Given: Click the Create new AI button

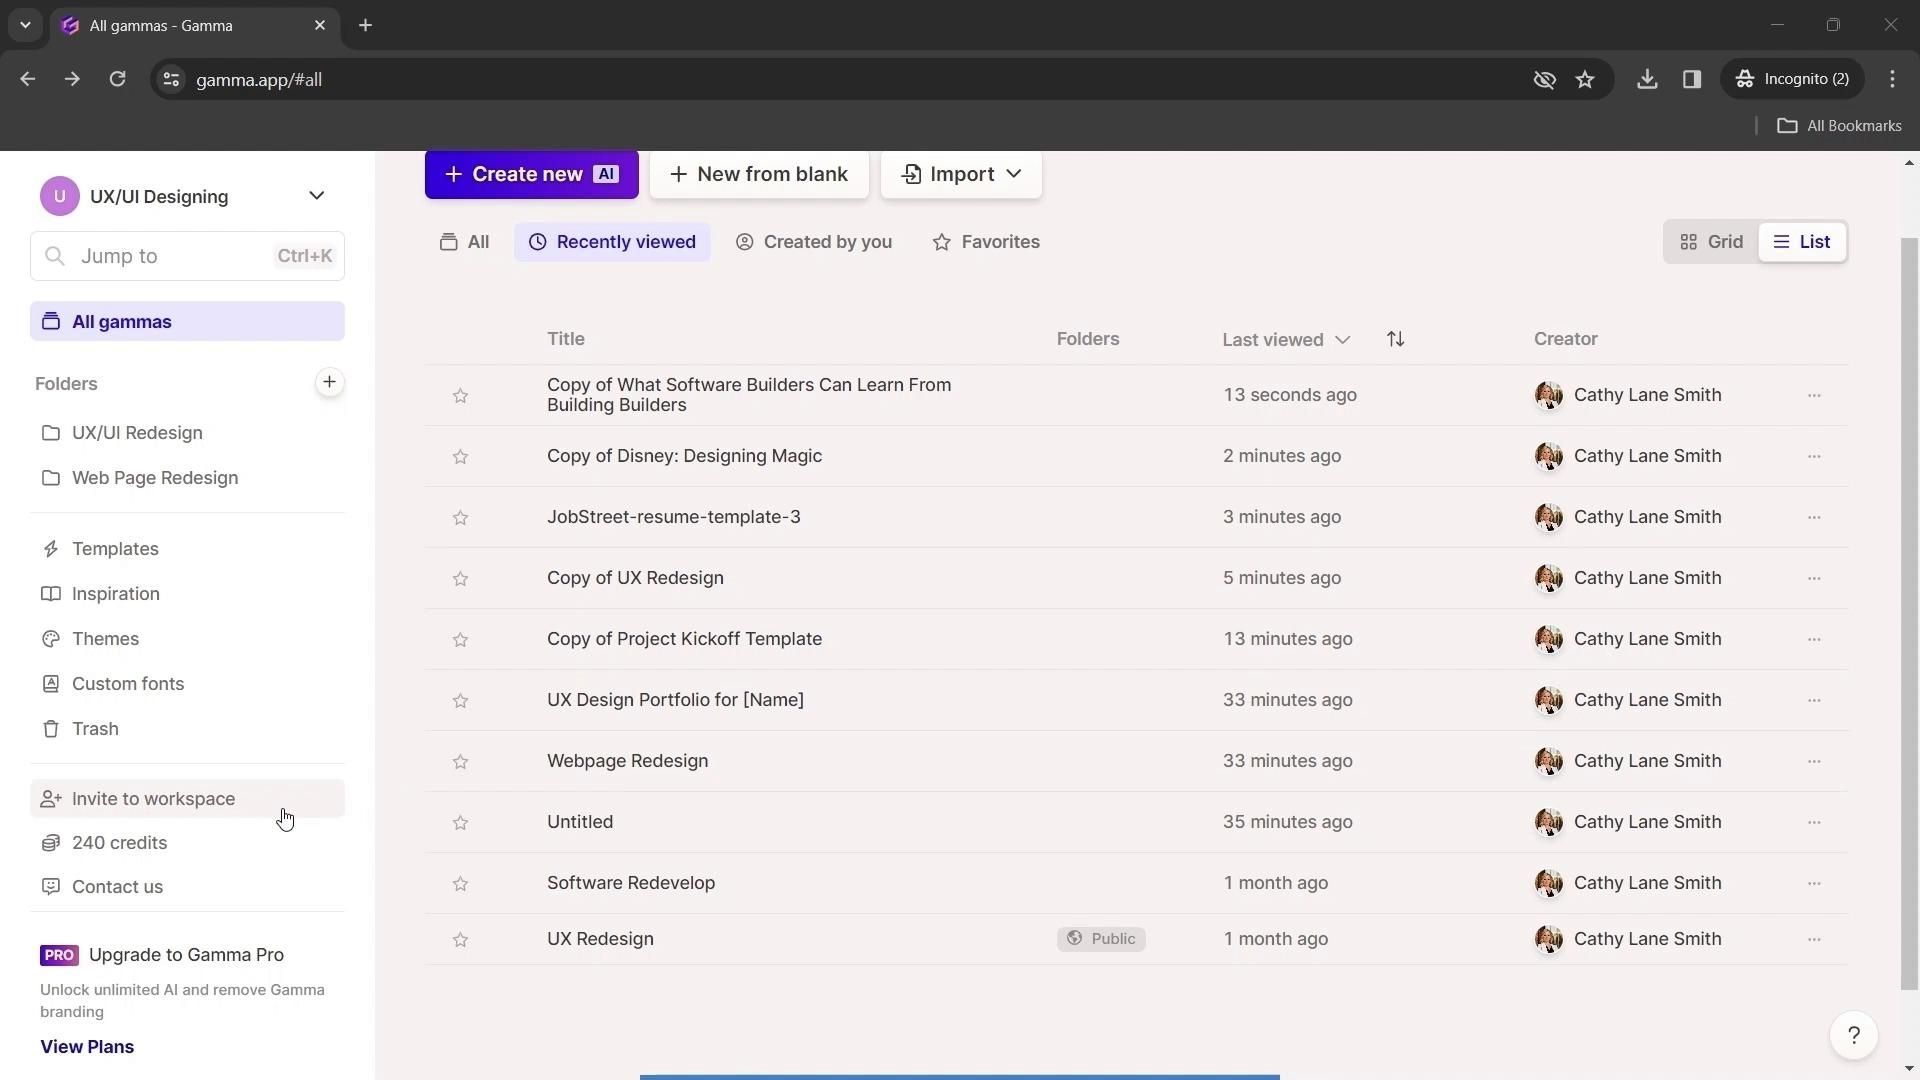Looking at the screenshot, I should click(531, 174).
